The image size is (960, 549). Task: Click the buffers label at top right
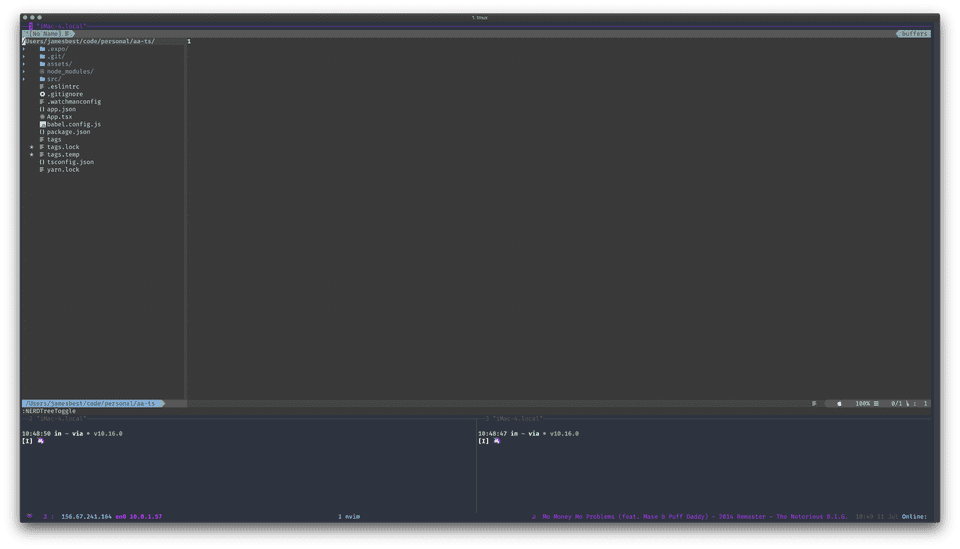(914, 34)
